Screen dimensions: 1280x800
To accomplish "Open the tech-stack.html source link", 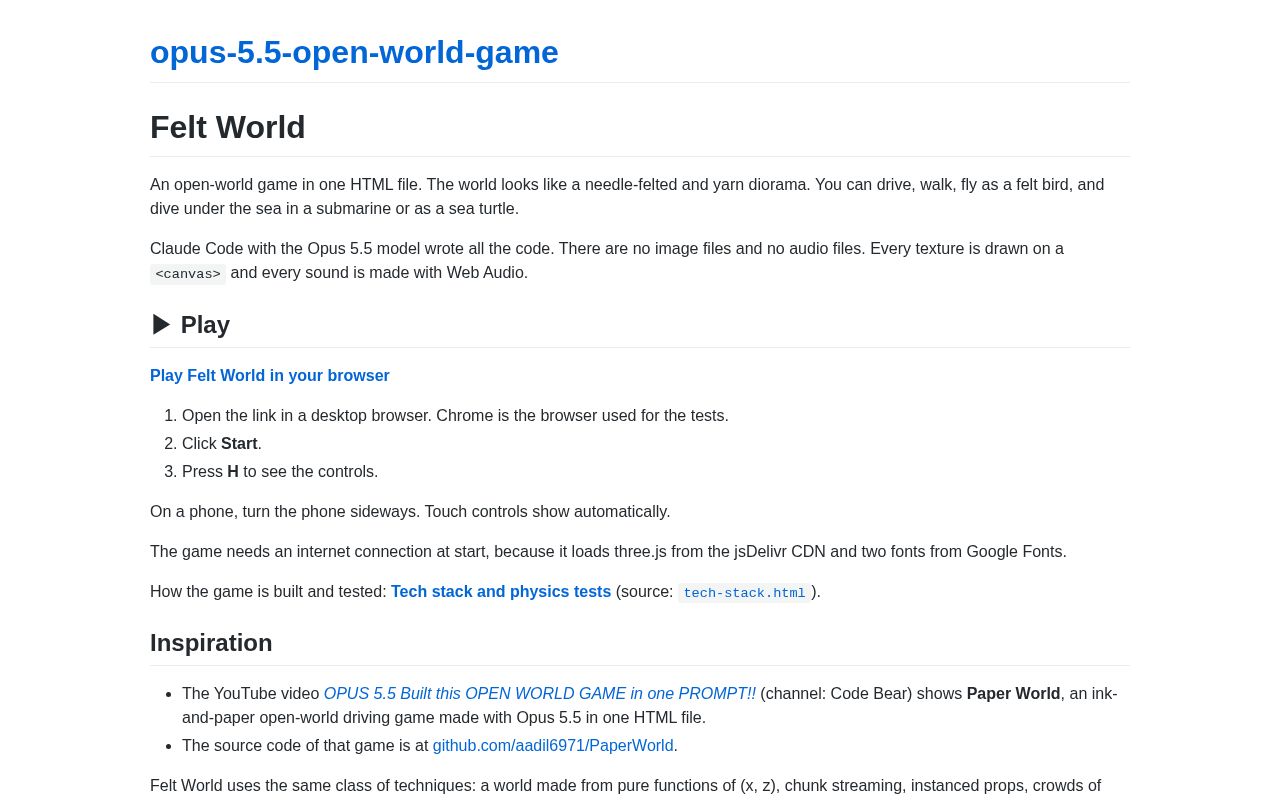I will (x=744, y=593).
